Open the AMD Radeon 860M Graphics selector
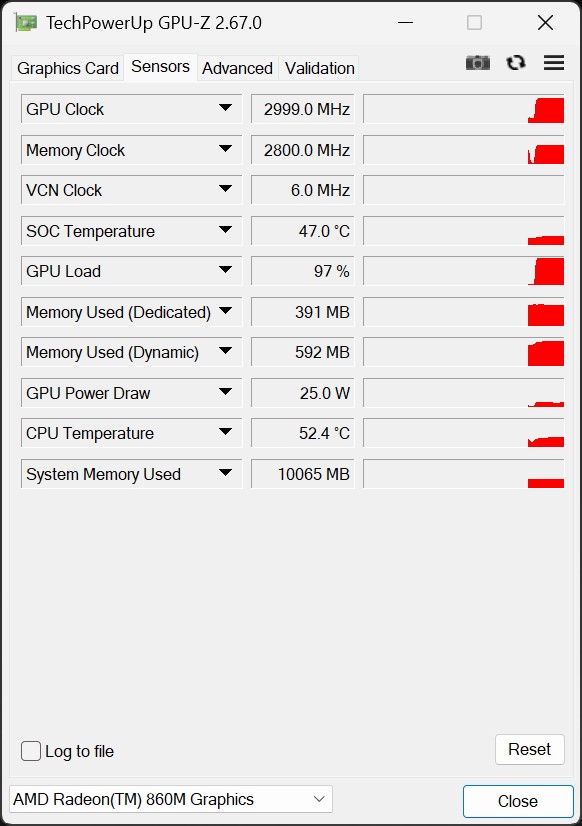Screen dimensions: 582x826 (171, 799)
